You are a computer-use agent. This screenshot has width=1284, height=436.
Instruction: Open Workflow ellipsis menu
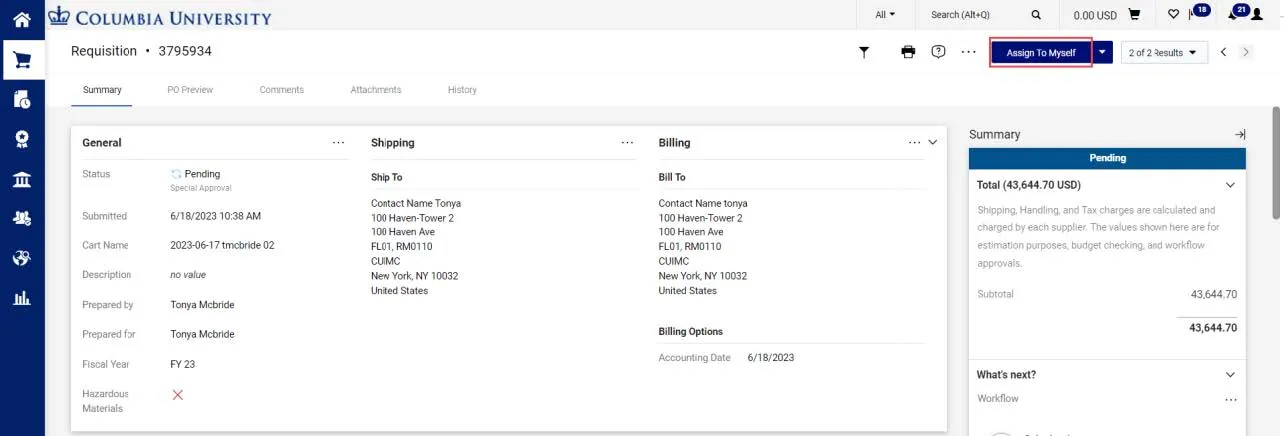pyautogui.click(x=1231, y=399)
